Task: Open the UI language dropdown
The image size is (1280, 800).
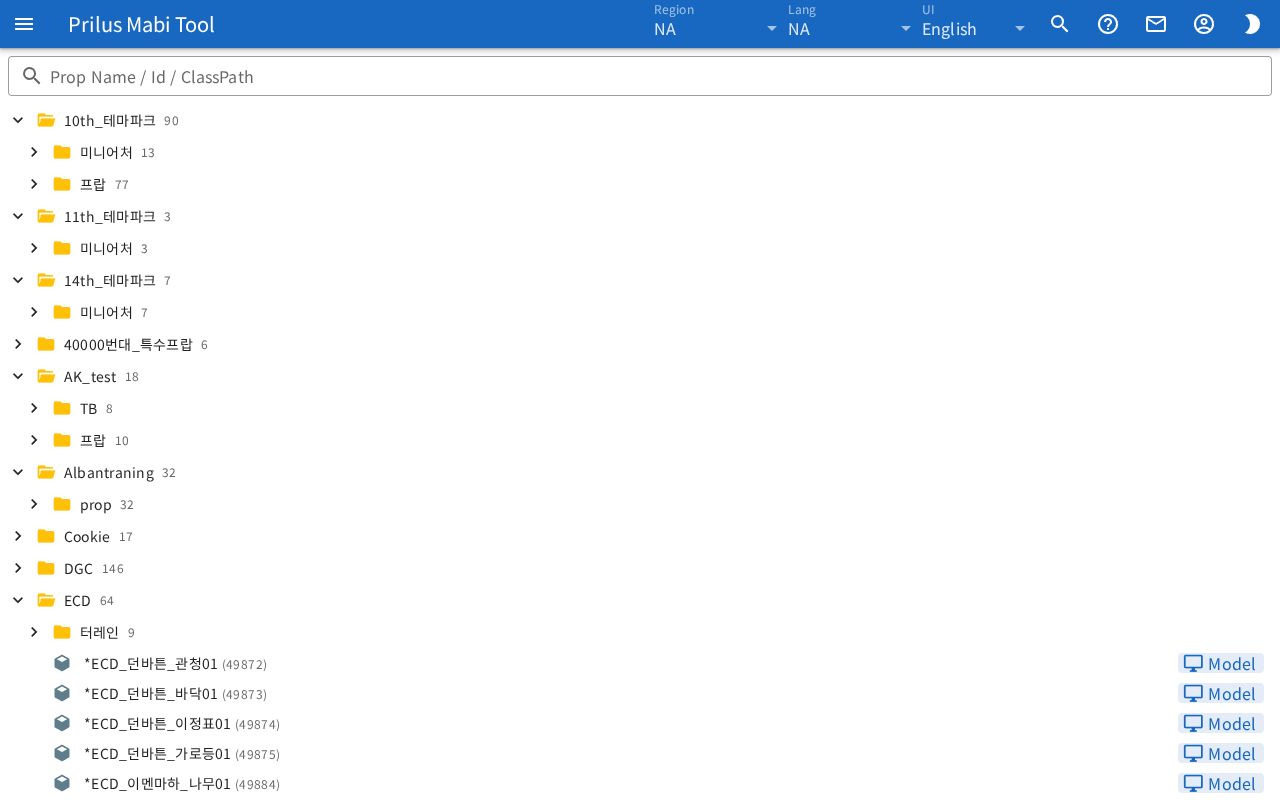Action: (x=975, y=24)
